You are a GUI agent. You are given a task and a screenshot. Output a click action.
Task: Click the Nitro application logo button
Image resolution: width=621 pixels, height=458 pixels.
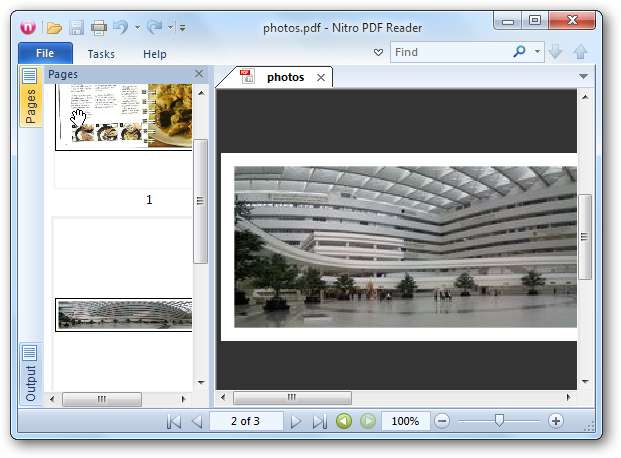tap(28, 28)
